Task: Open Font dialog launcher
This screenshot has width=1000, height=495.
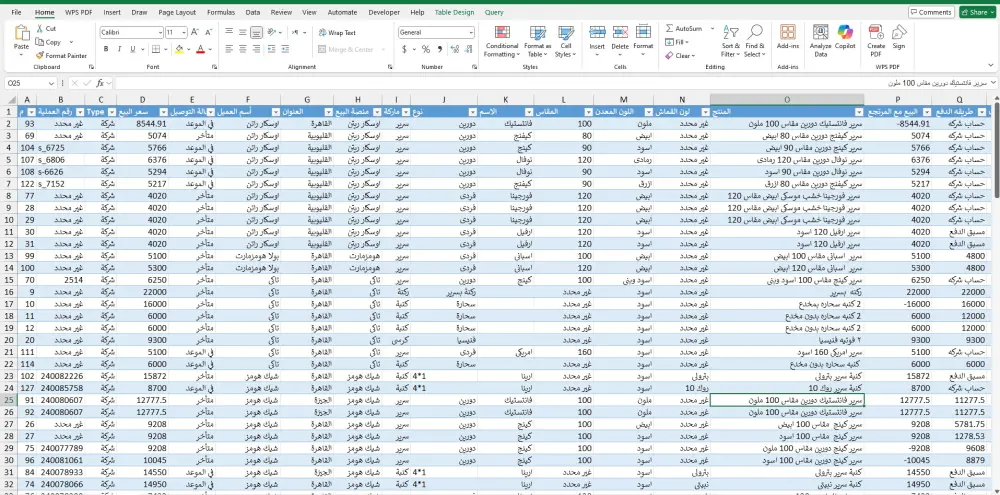Action: click(x=214, y=66)
